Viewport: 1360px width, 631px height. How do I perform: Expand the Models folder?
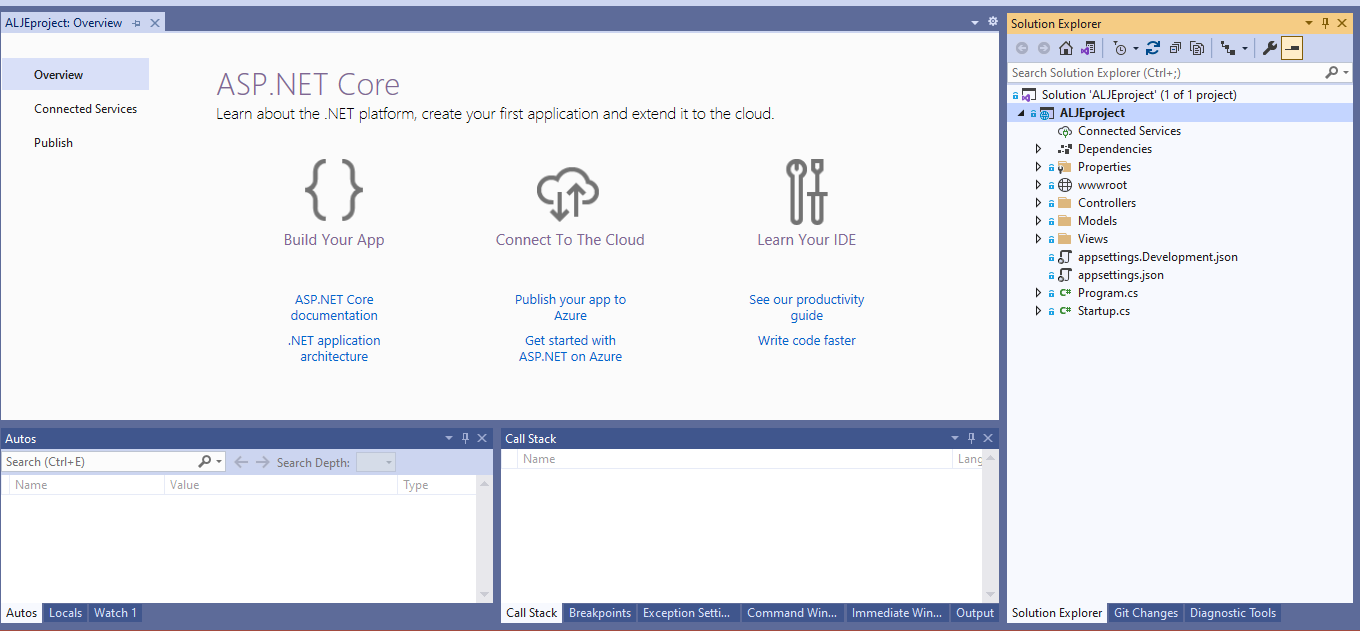tap(1039, 221)
